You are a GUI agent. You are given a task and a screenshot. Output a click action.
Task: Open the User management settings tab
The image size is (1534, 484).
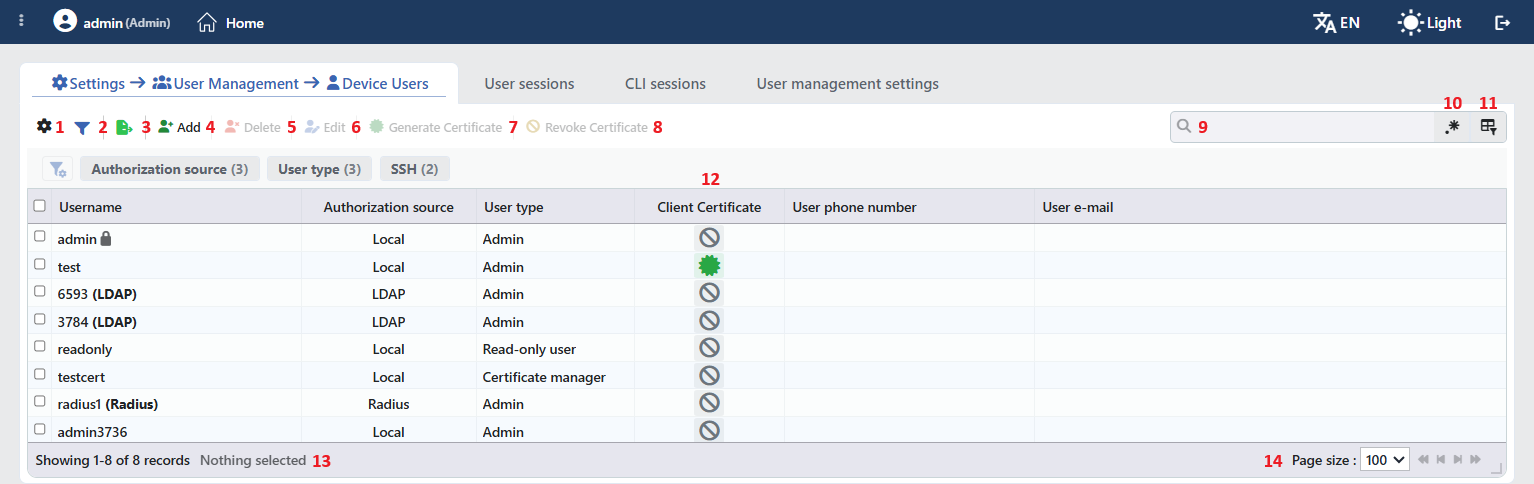pyautogui.click(x=847, y=84)
